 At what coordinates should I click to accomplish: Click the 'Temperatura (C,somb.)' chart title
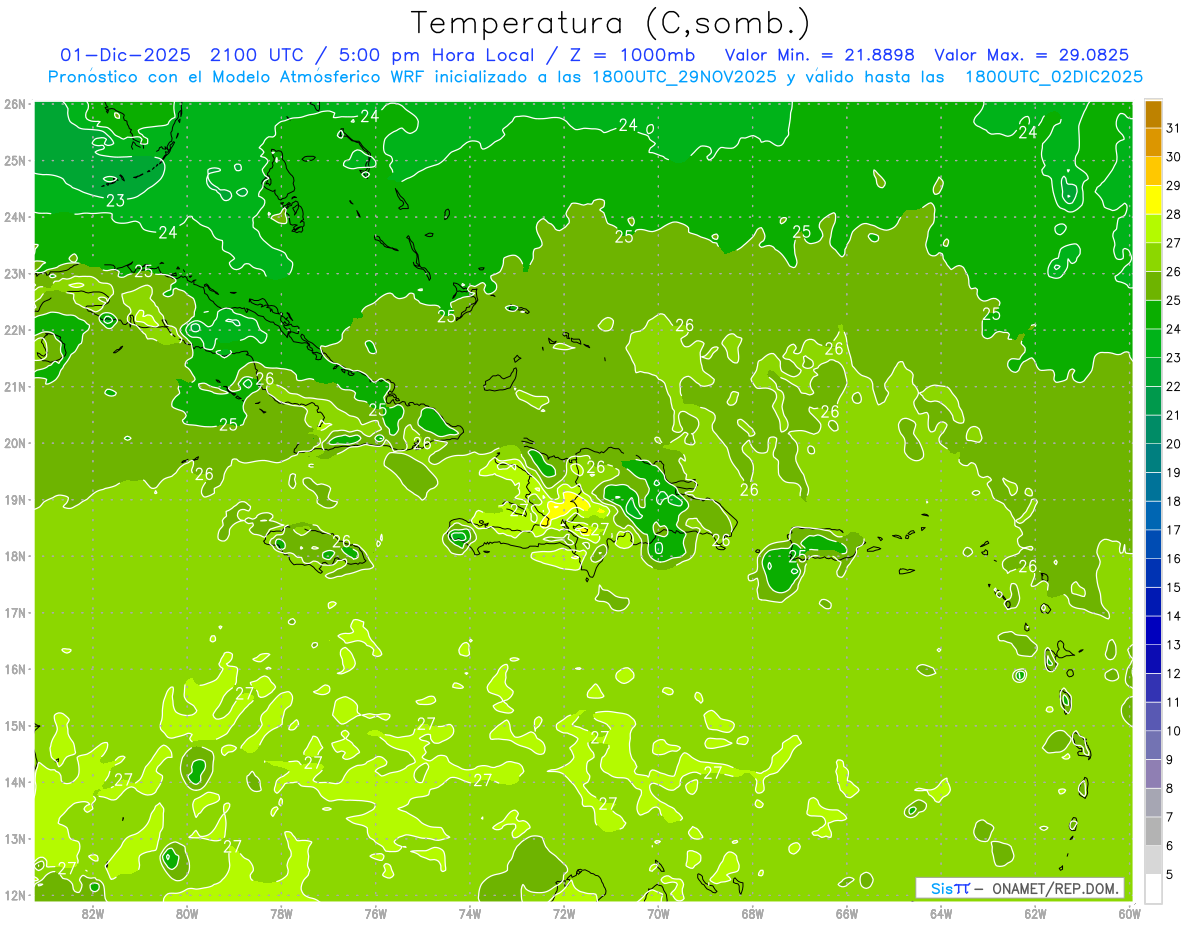[611, 23]
